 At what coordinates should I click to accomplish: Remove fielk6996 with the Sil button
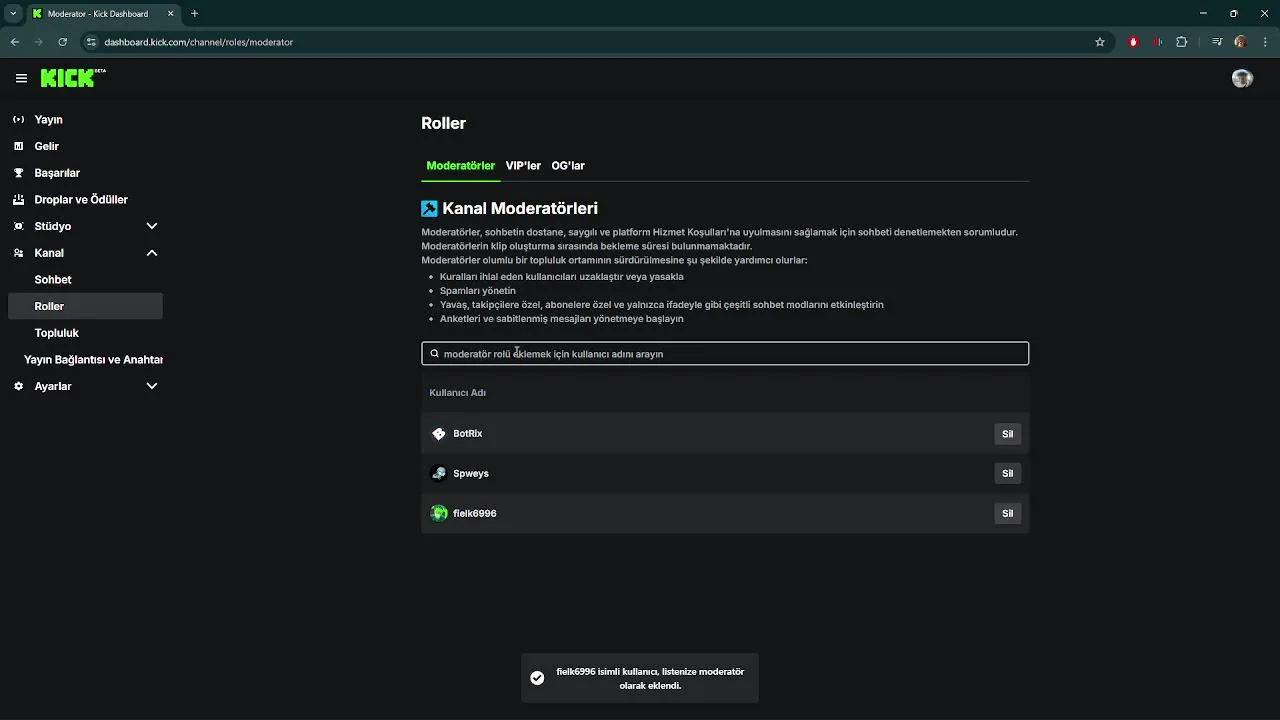coord(1007,514)
